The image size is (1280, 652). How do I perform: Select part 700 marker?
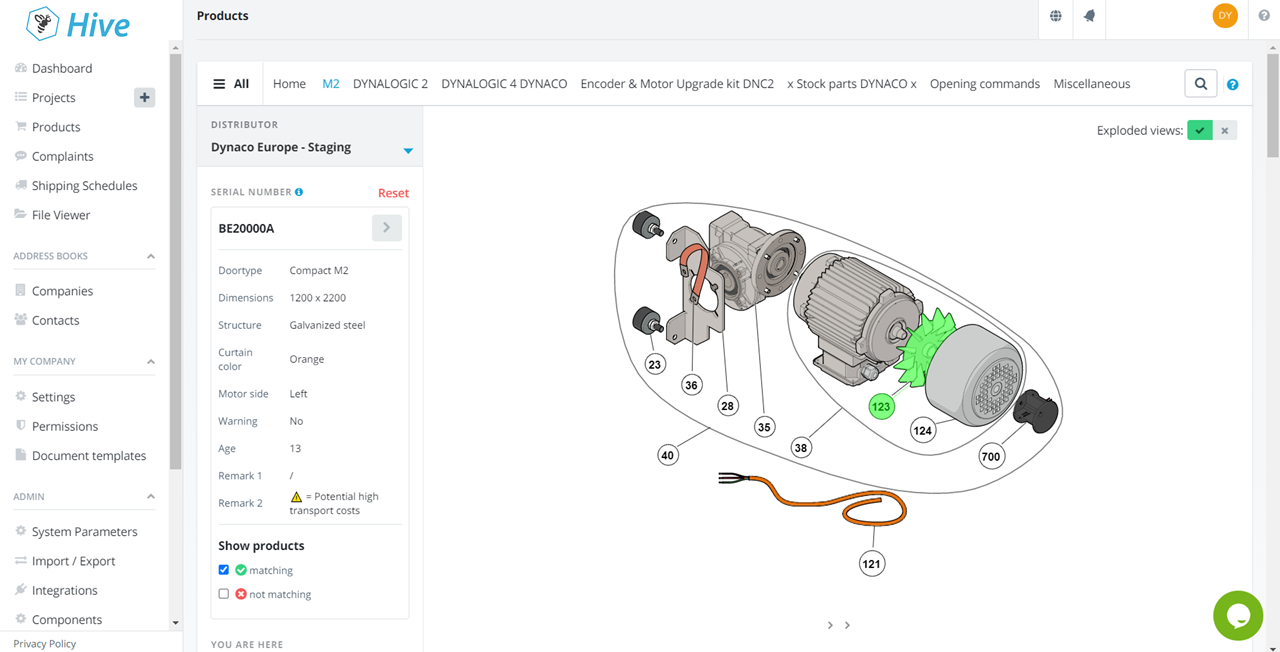click(x=991, y=457)
